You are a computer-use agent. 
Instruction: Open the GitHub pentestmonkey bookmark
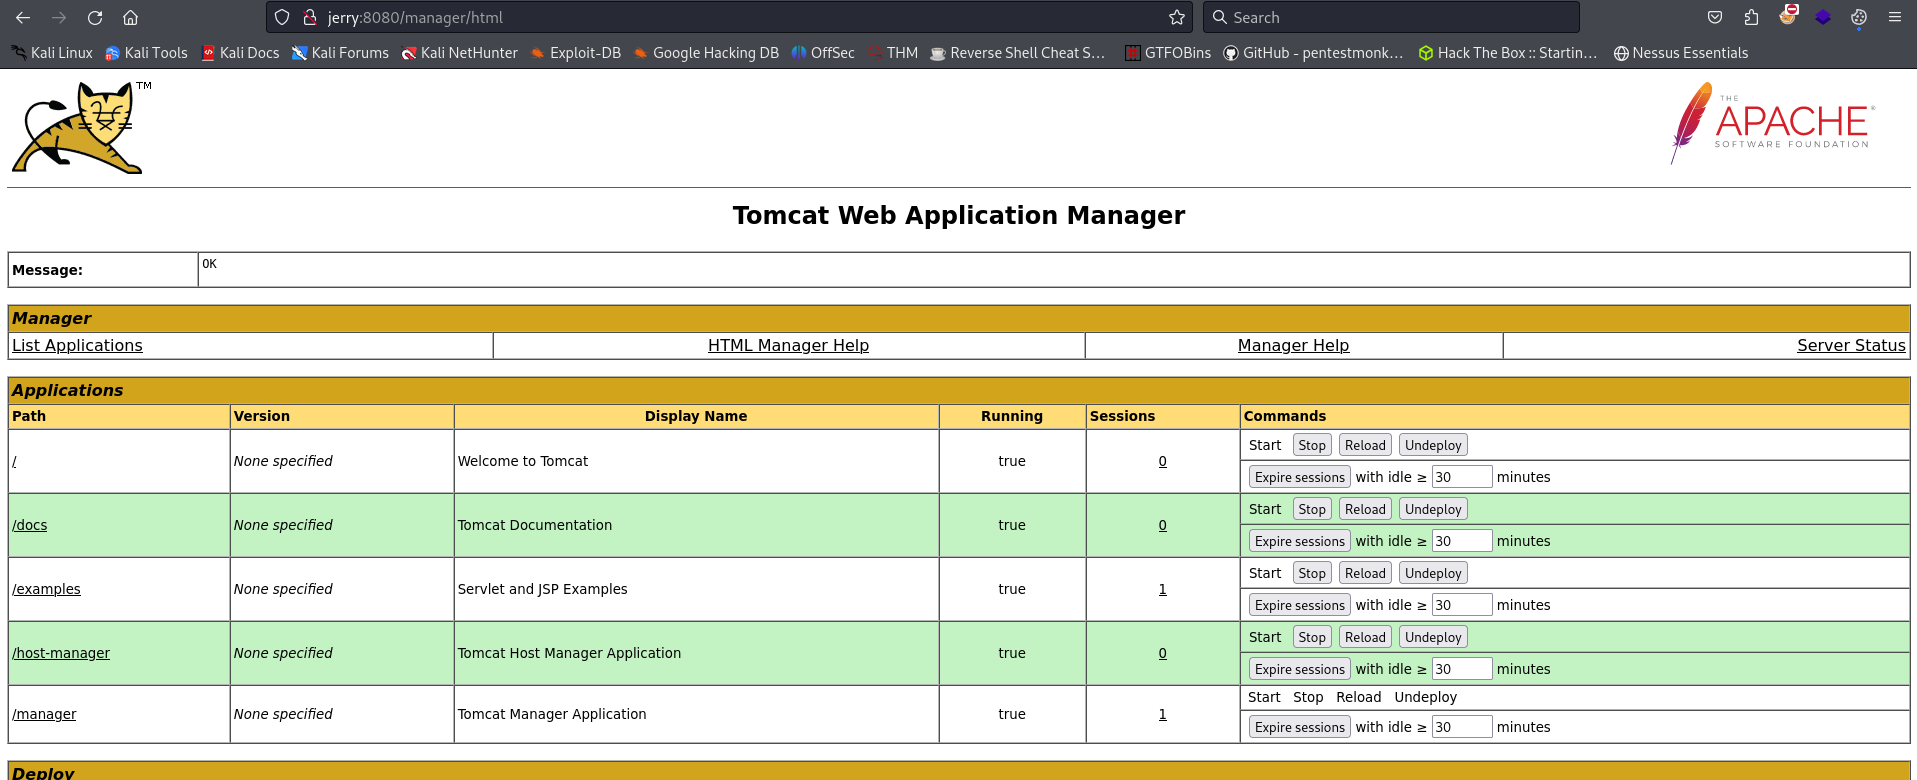point(1313,53)
